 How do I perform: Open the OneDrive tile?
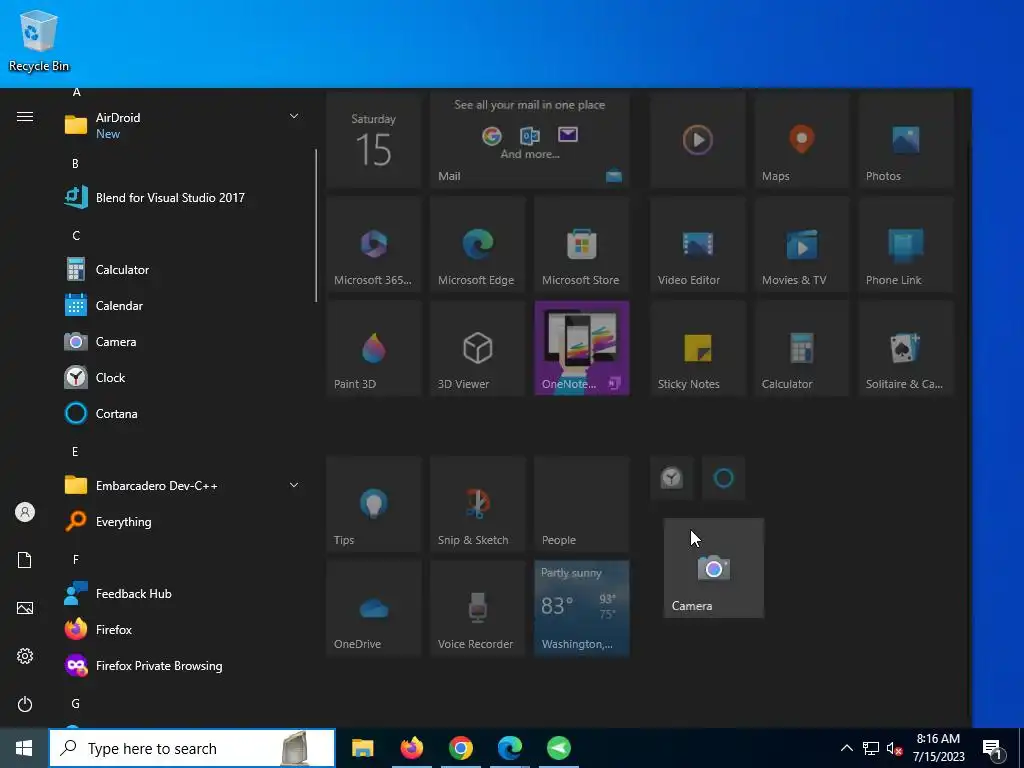pyautogui.click(x=374, y=607)
